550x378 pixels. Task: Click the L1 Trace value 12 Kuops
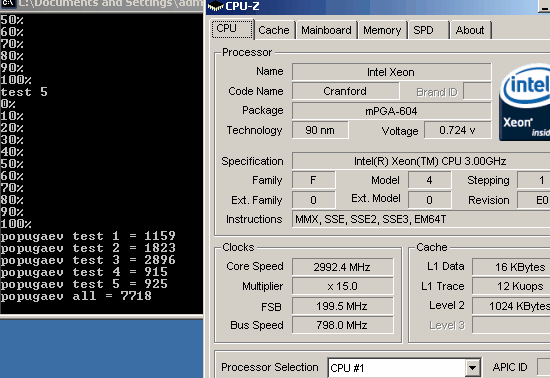tap(511, 286)
